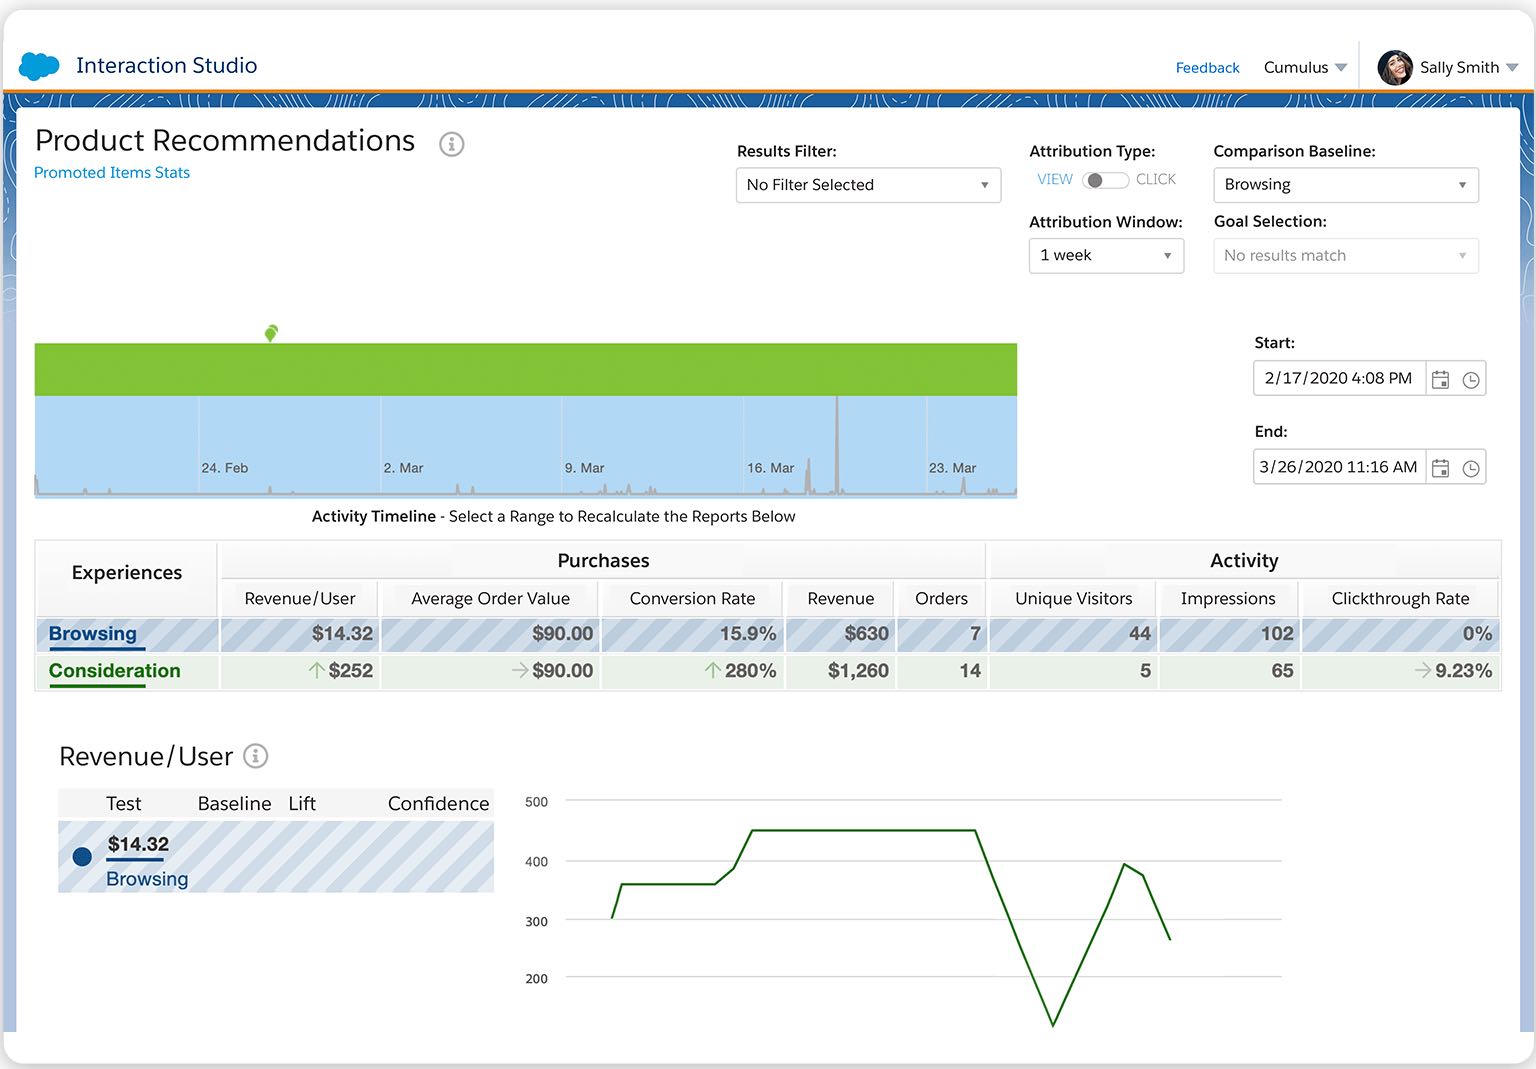Click the green campaign marker on timeline
Viewport: 1536px width, 1069px height.
pyautogui.click(x=271, y=333)
